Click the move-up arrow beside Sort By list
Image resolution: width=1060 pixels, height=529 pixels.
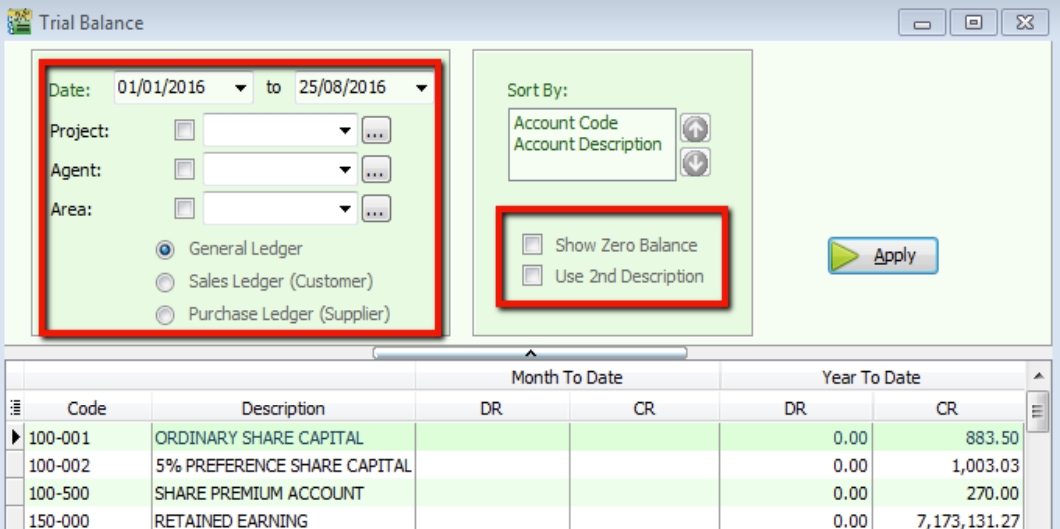click(x=696, y=129)
